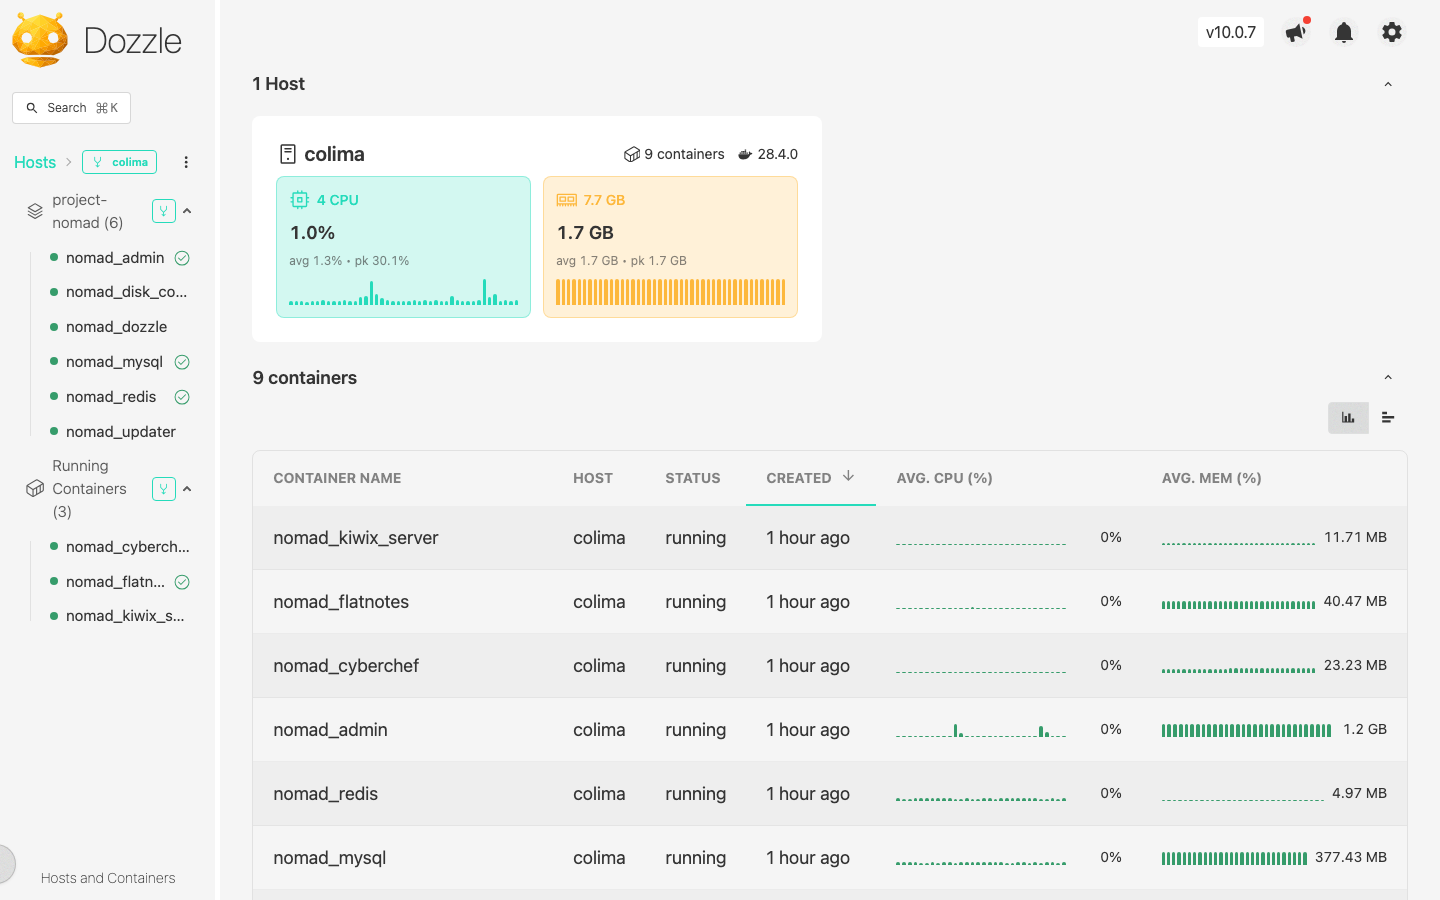This screenshot has width=1440, height=900.
Task: Select the colima host badge in sidebar
Action: point(120,162)
